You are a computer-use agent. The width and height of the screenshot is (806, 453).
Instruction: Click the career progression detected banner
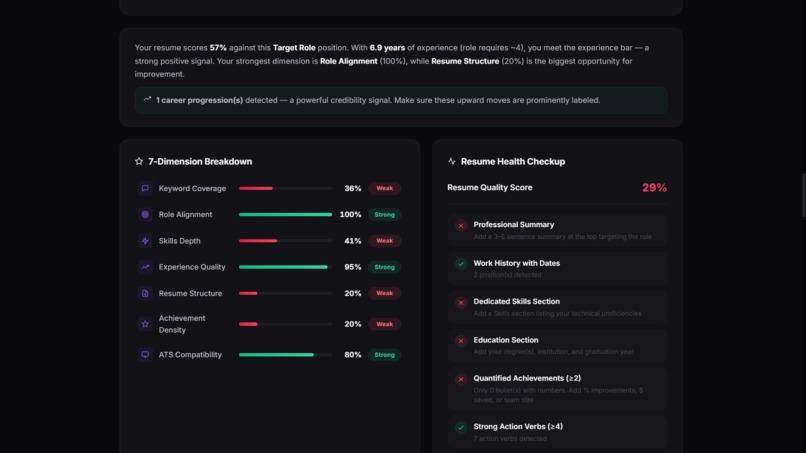pos(401,100)
